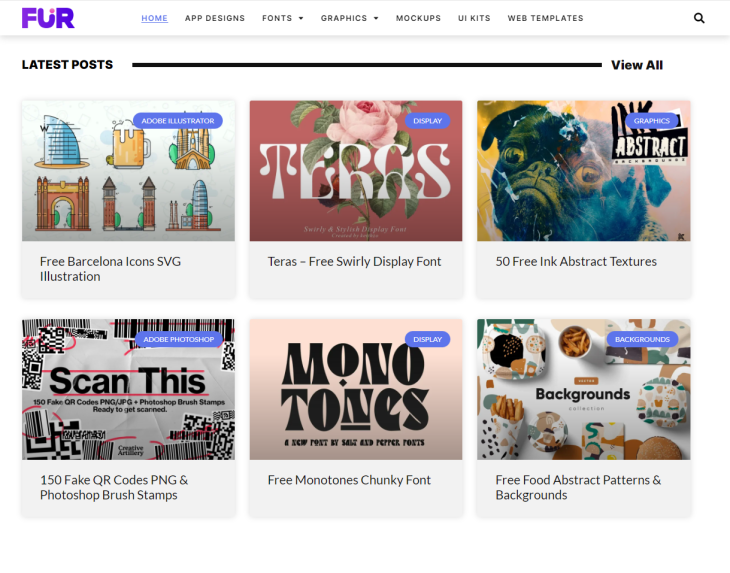Open the FUR logo homepage
Screen dimensions: 730x573
(x=48, y=18)
